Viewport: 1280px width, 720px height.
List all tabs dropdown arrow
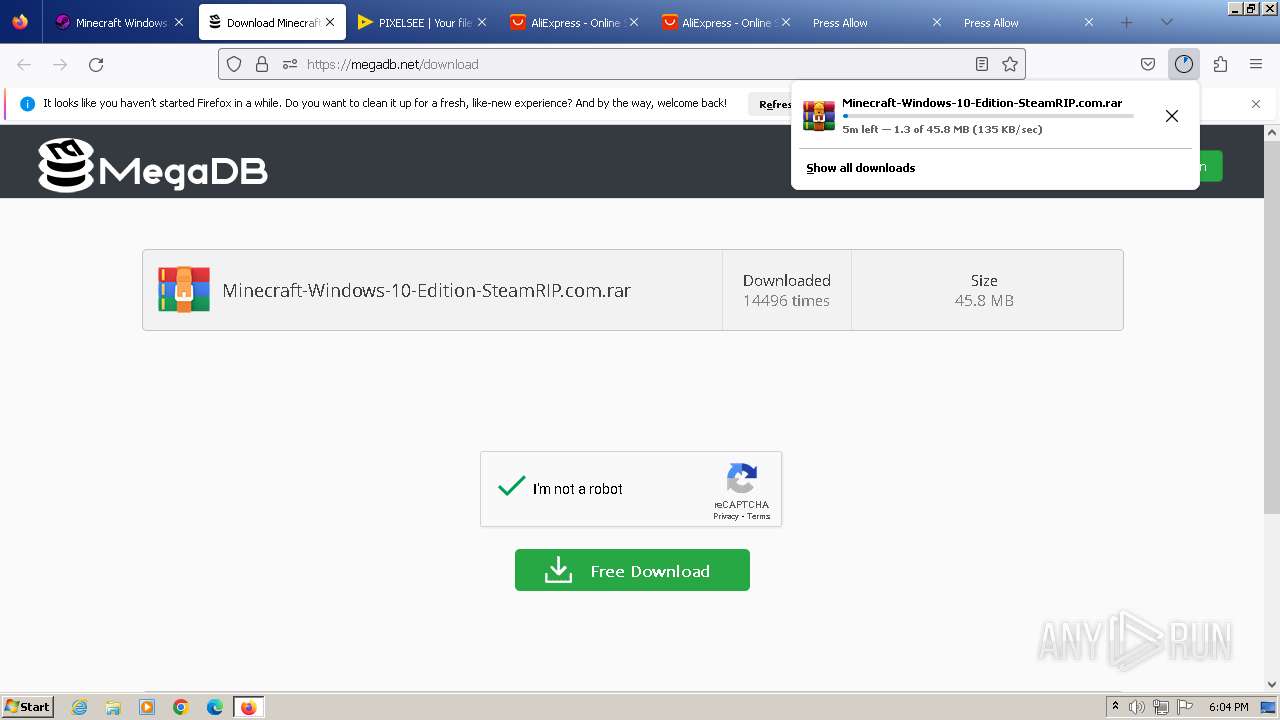(1166, 22)
